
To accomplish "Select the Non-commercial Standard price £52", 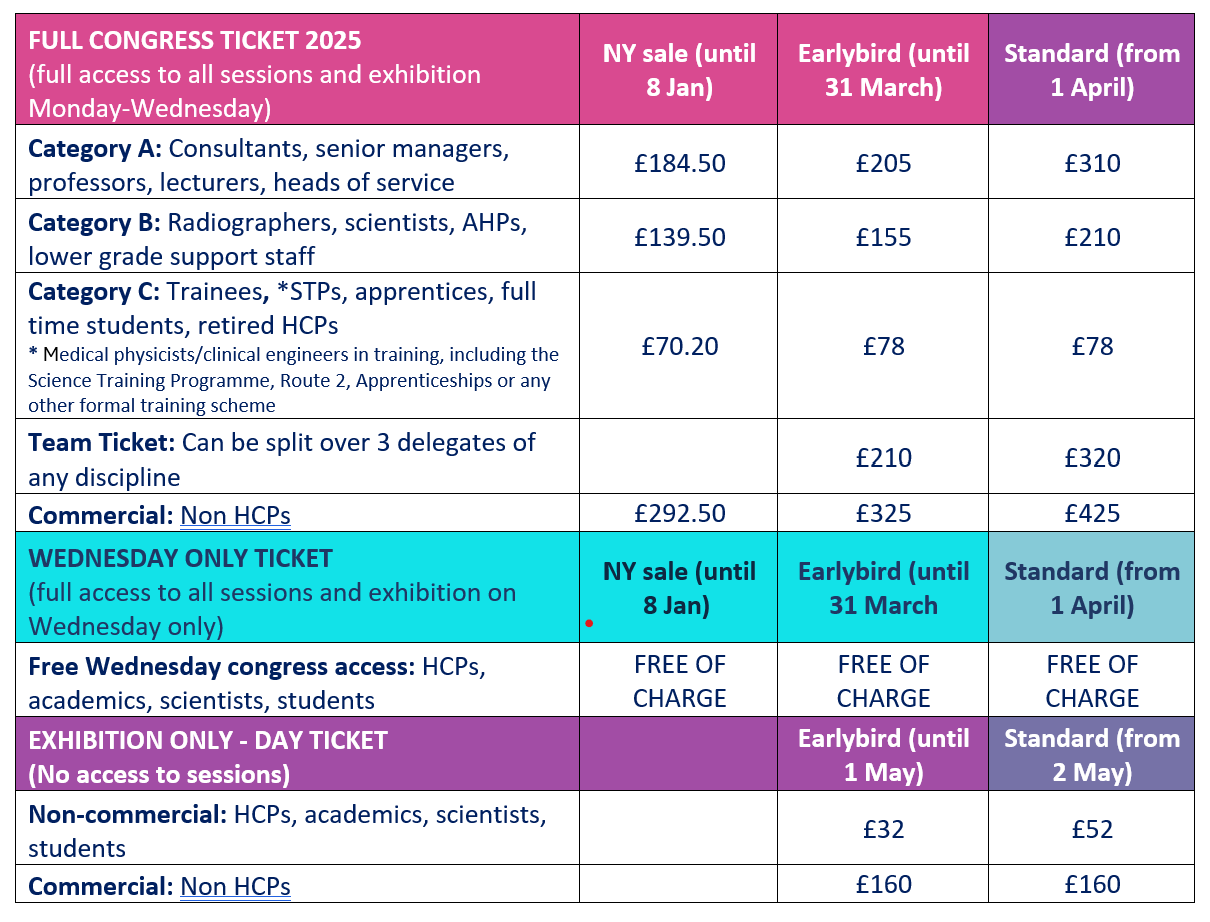I will pyautogui.click(x=1092, y=829).
